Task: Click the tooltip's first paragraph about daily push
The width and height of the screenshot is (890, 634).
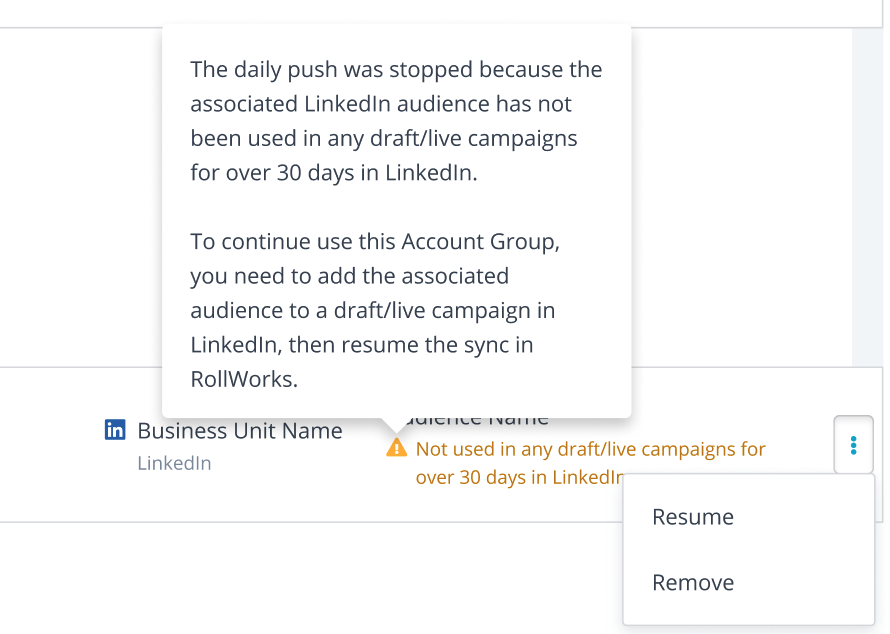Action: (396, 121)
